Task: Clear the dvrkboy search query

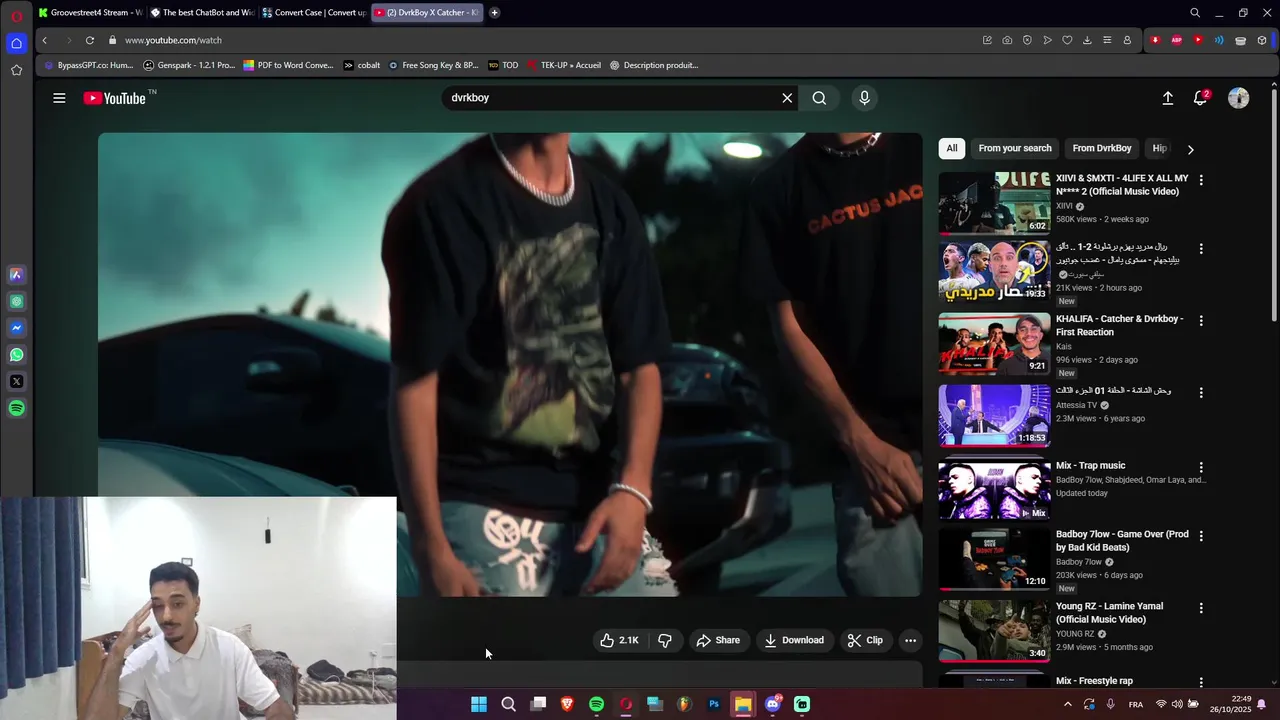Action: pyautogui.click(x=787, y=98)
